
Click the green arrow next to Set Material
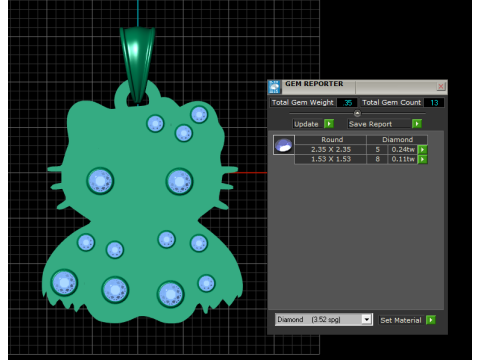click(431, 320)
